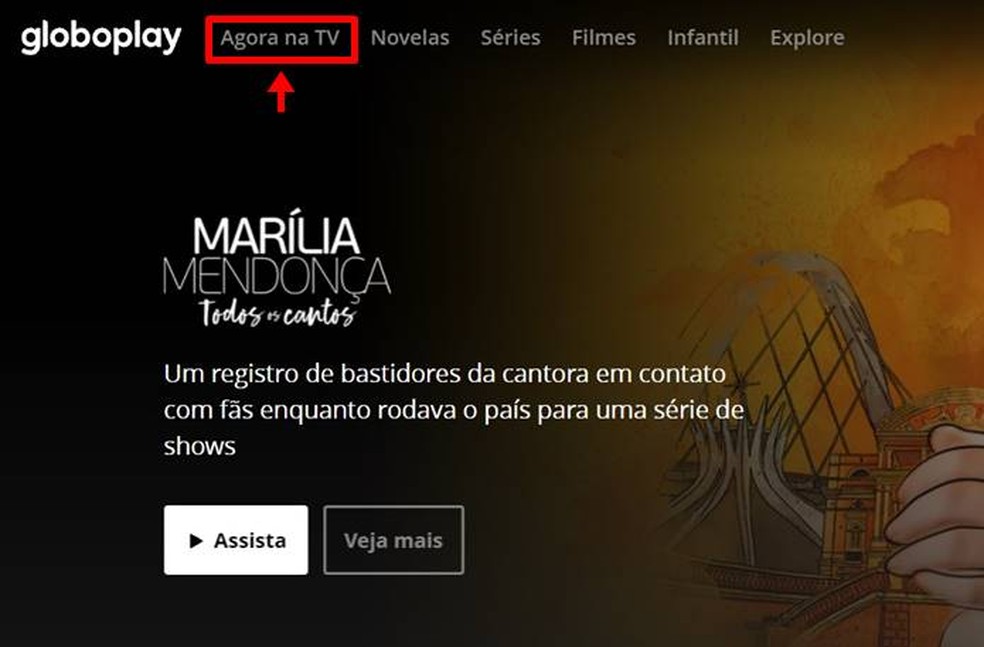Click the globoplay logo
The height and width of the screenshot is (647, 984).
click(x=101, y=38)
